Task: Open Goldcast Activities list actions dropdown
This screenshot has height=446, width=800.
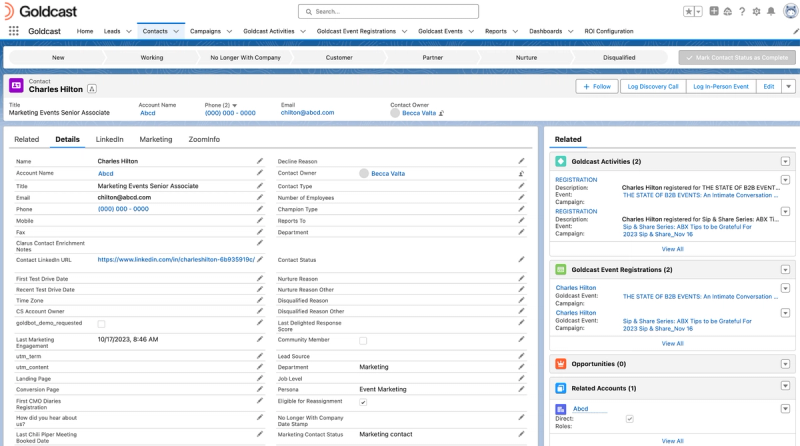Action: (x=785, y=161)
